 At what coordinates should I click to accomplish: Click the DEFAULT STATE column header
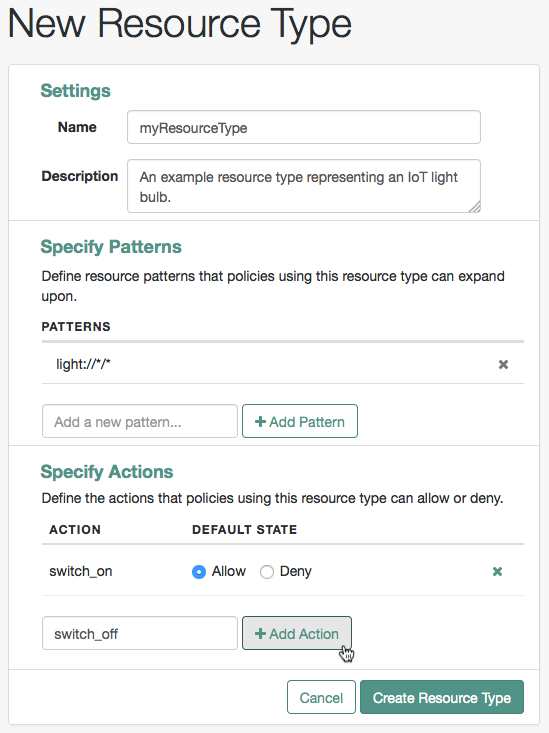245,529
